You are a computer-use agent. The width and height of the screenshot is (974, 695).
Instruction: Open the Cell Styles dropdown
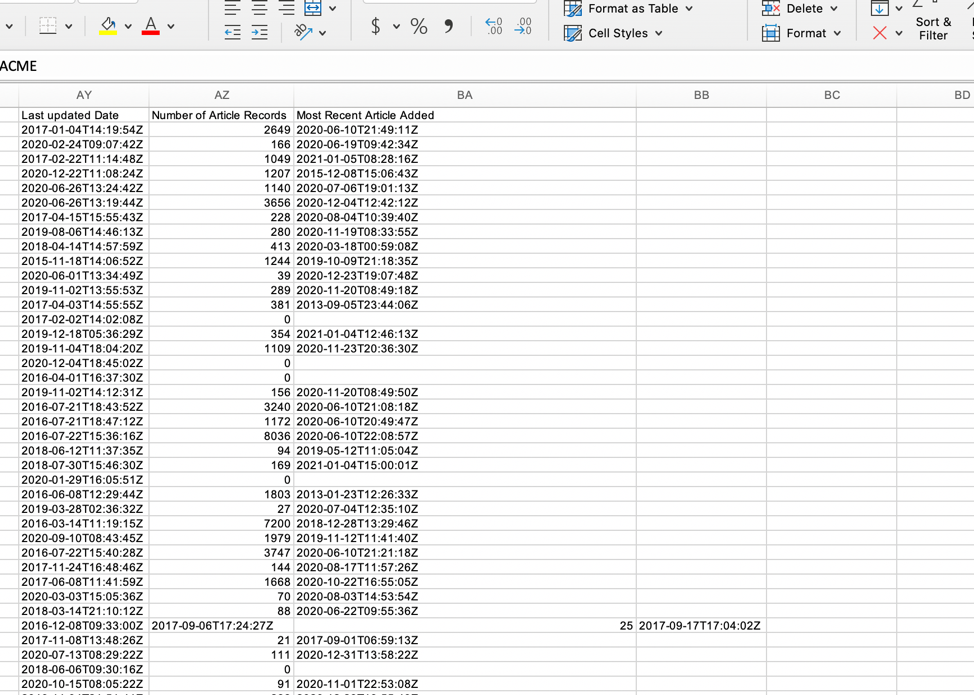coord(614,33)
